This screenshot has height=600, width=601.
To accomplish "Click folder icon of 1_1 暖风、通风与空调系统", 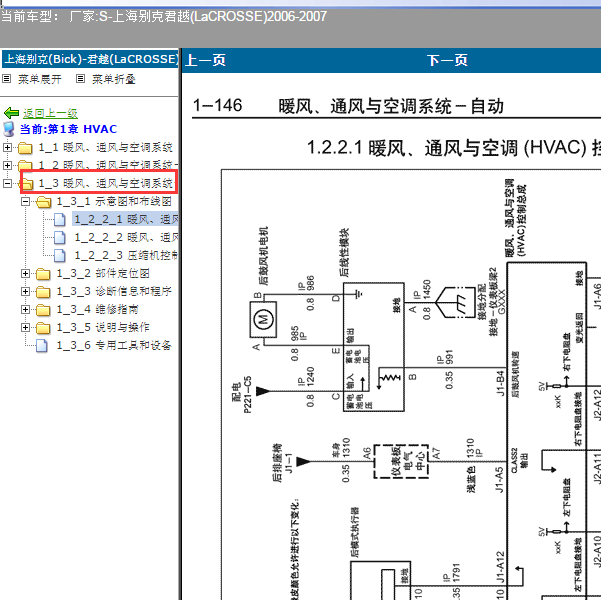I will pos(25,148).
